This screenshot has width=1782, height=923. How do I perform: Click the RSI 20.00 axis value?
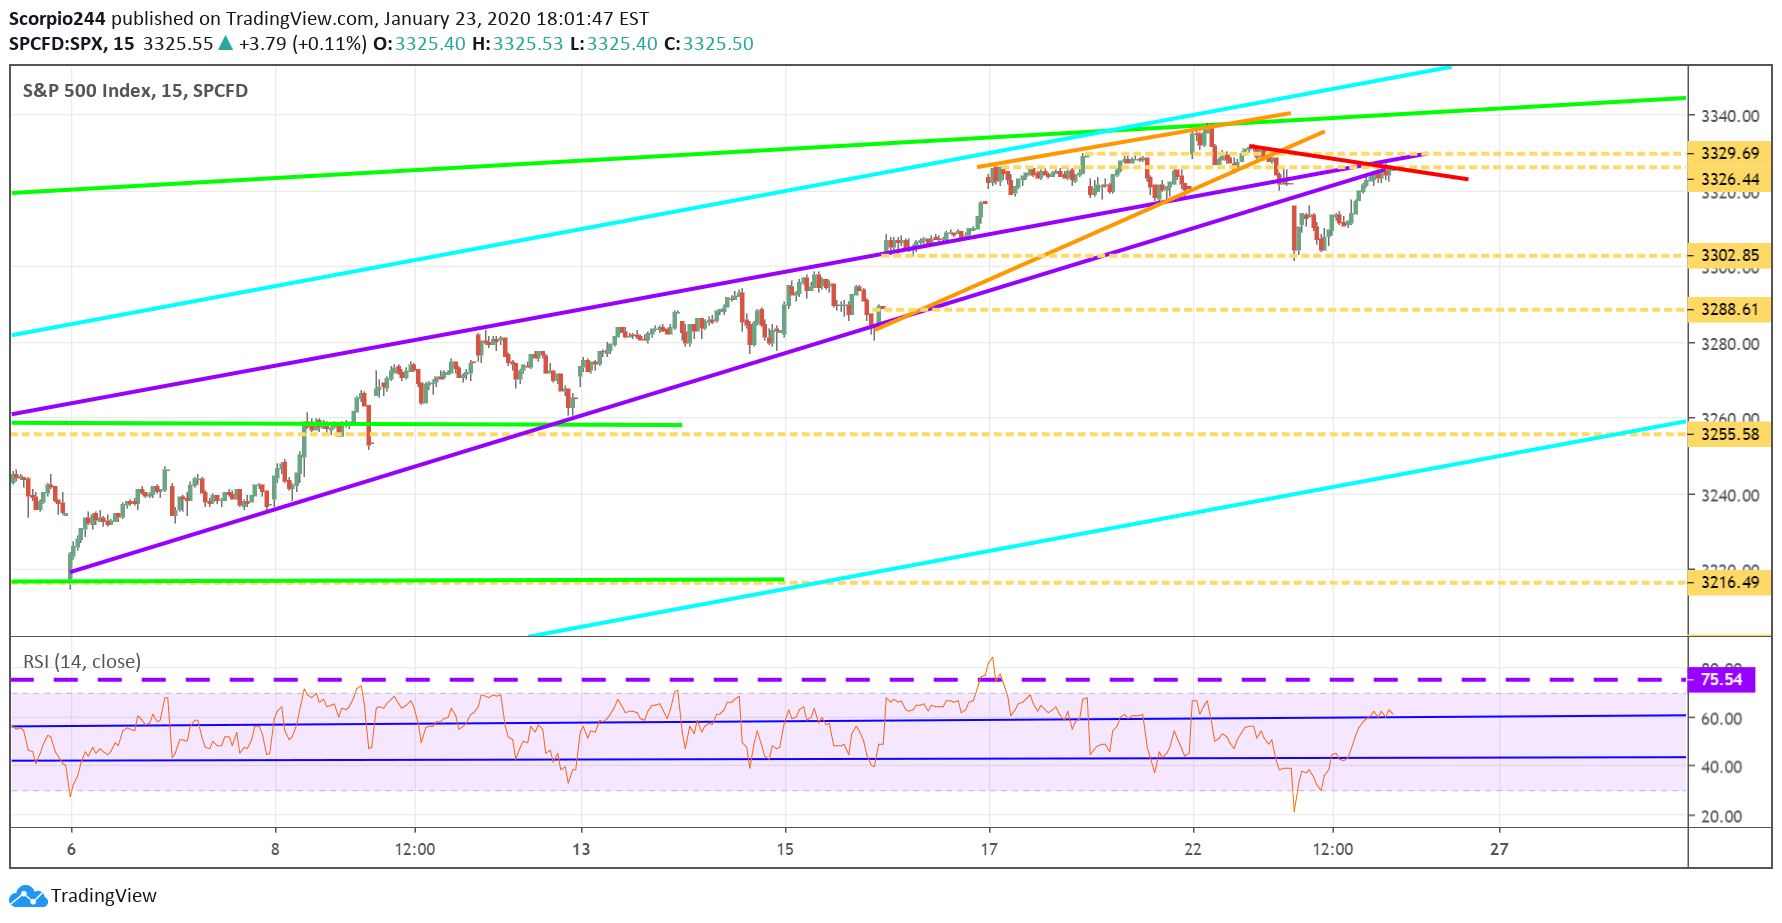[x=1722, y=816]
